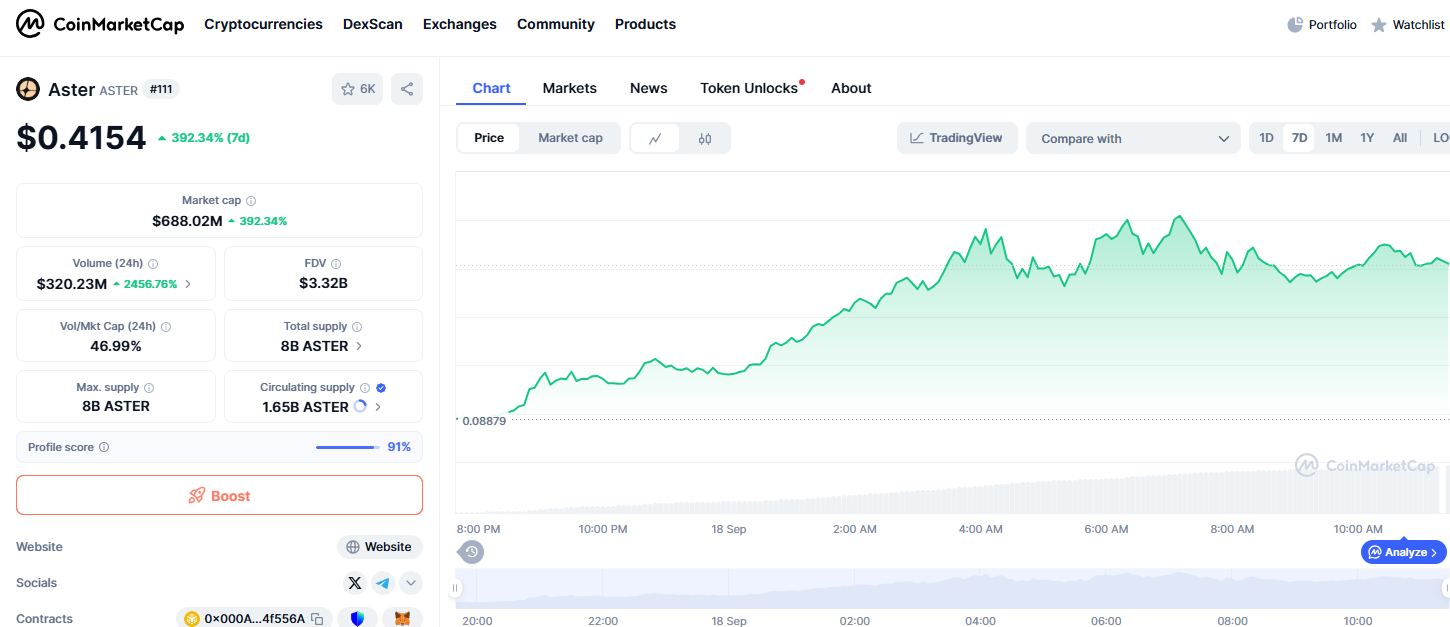Viewport: 1450px width, 627px height.
Task: Open the Exchanges menu
Action: tap(460, 24)
